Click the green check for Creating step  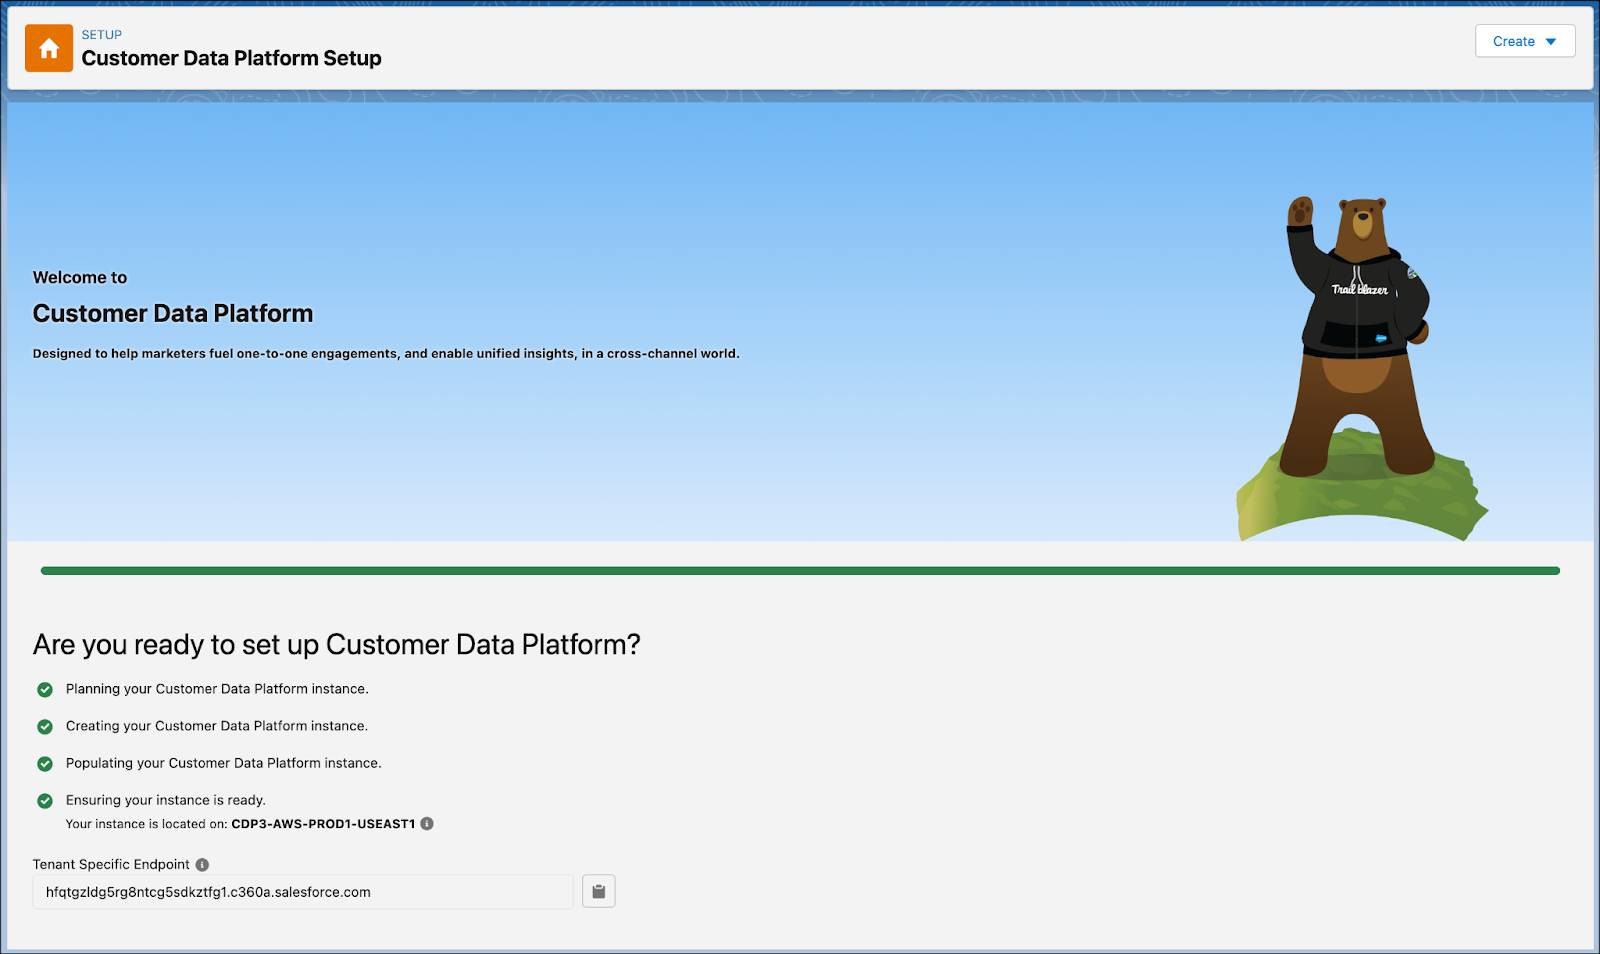tap(45, 726)
